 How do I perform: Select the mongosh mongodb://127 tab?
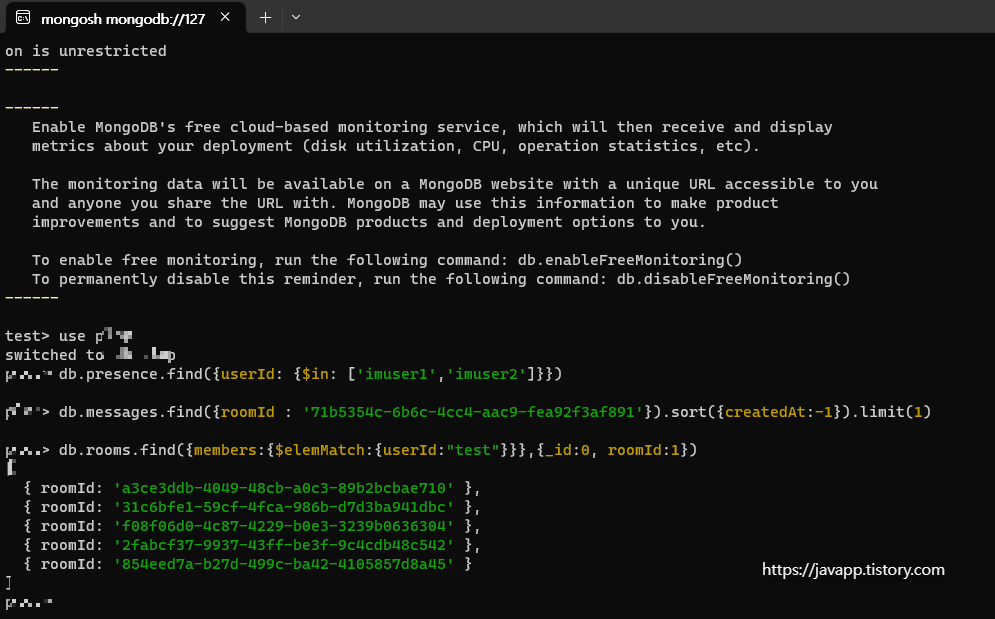click(x=125, y=18)
